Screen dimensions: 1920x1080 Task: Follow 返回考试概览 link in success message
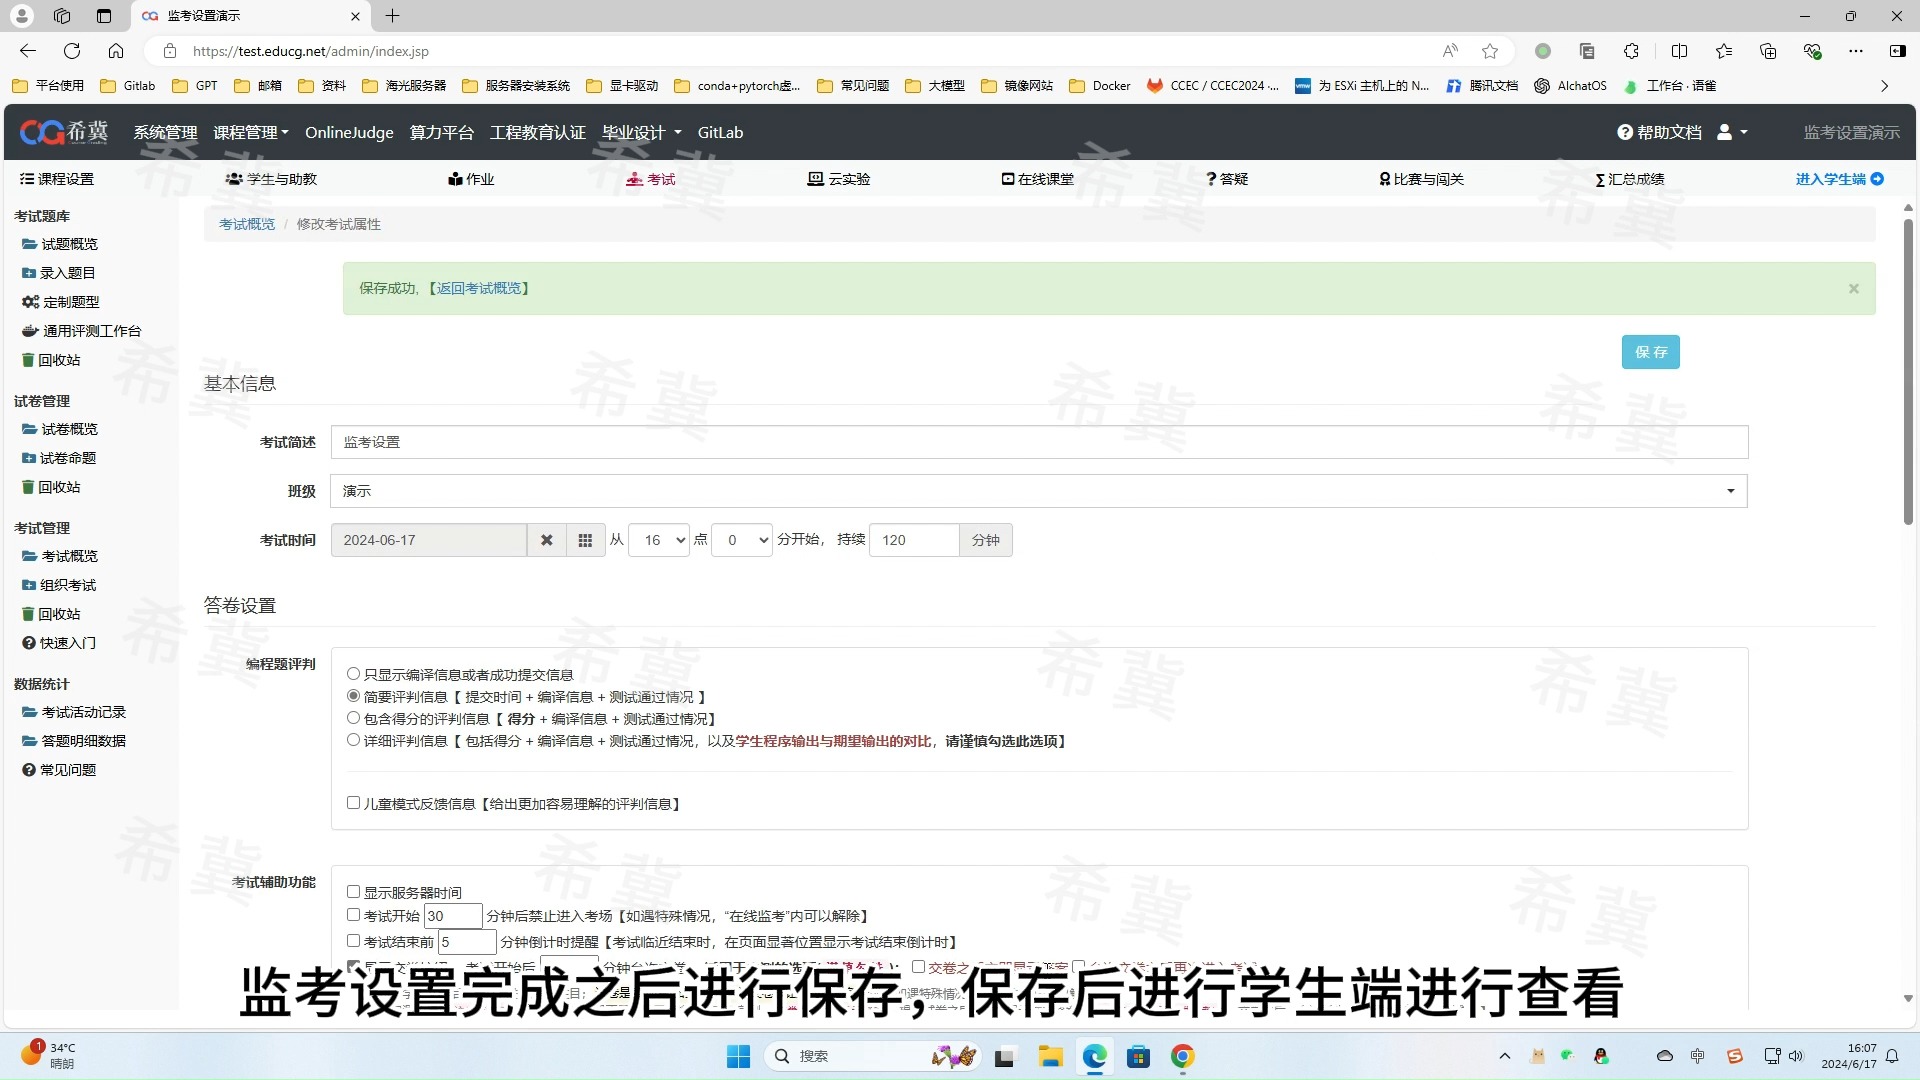pos(478,288)
